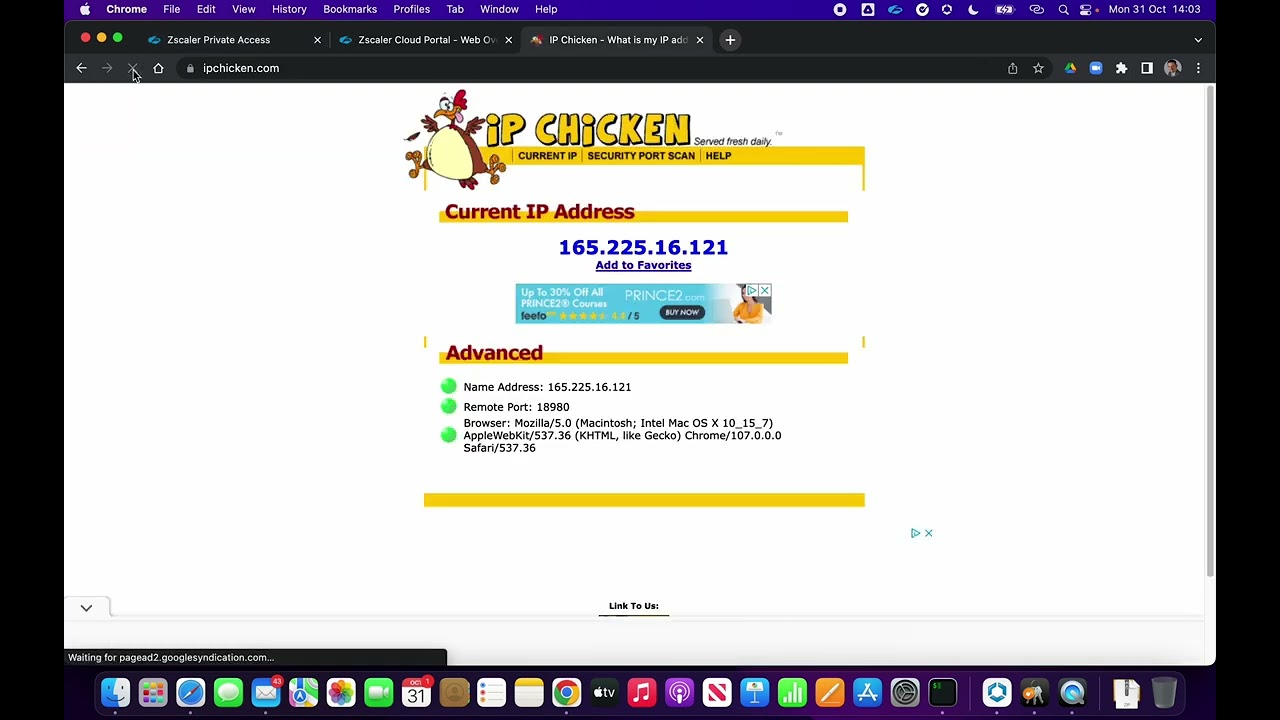The image size is (1280, 720).
Task: Toggle Focus moon icon in menu bar
Action: [973, 9]
